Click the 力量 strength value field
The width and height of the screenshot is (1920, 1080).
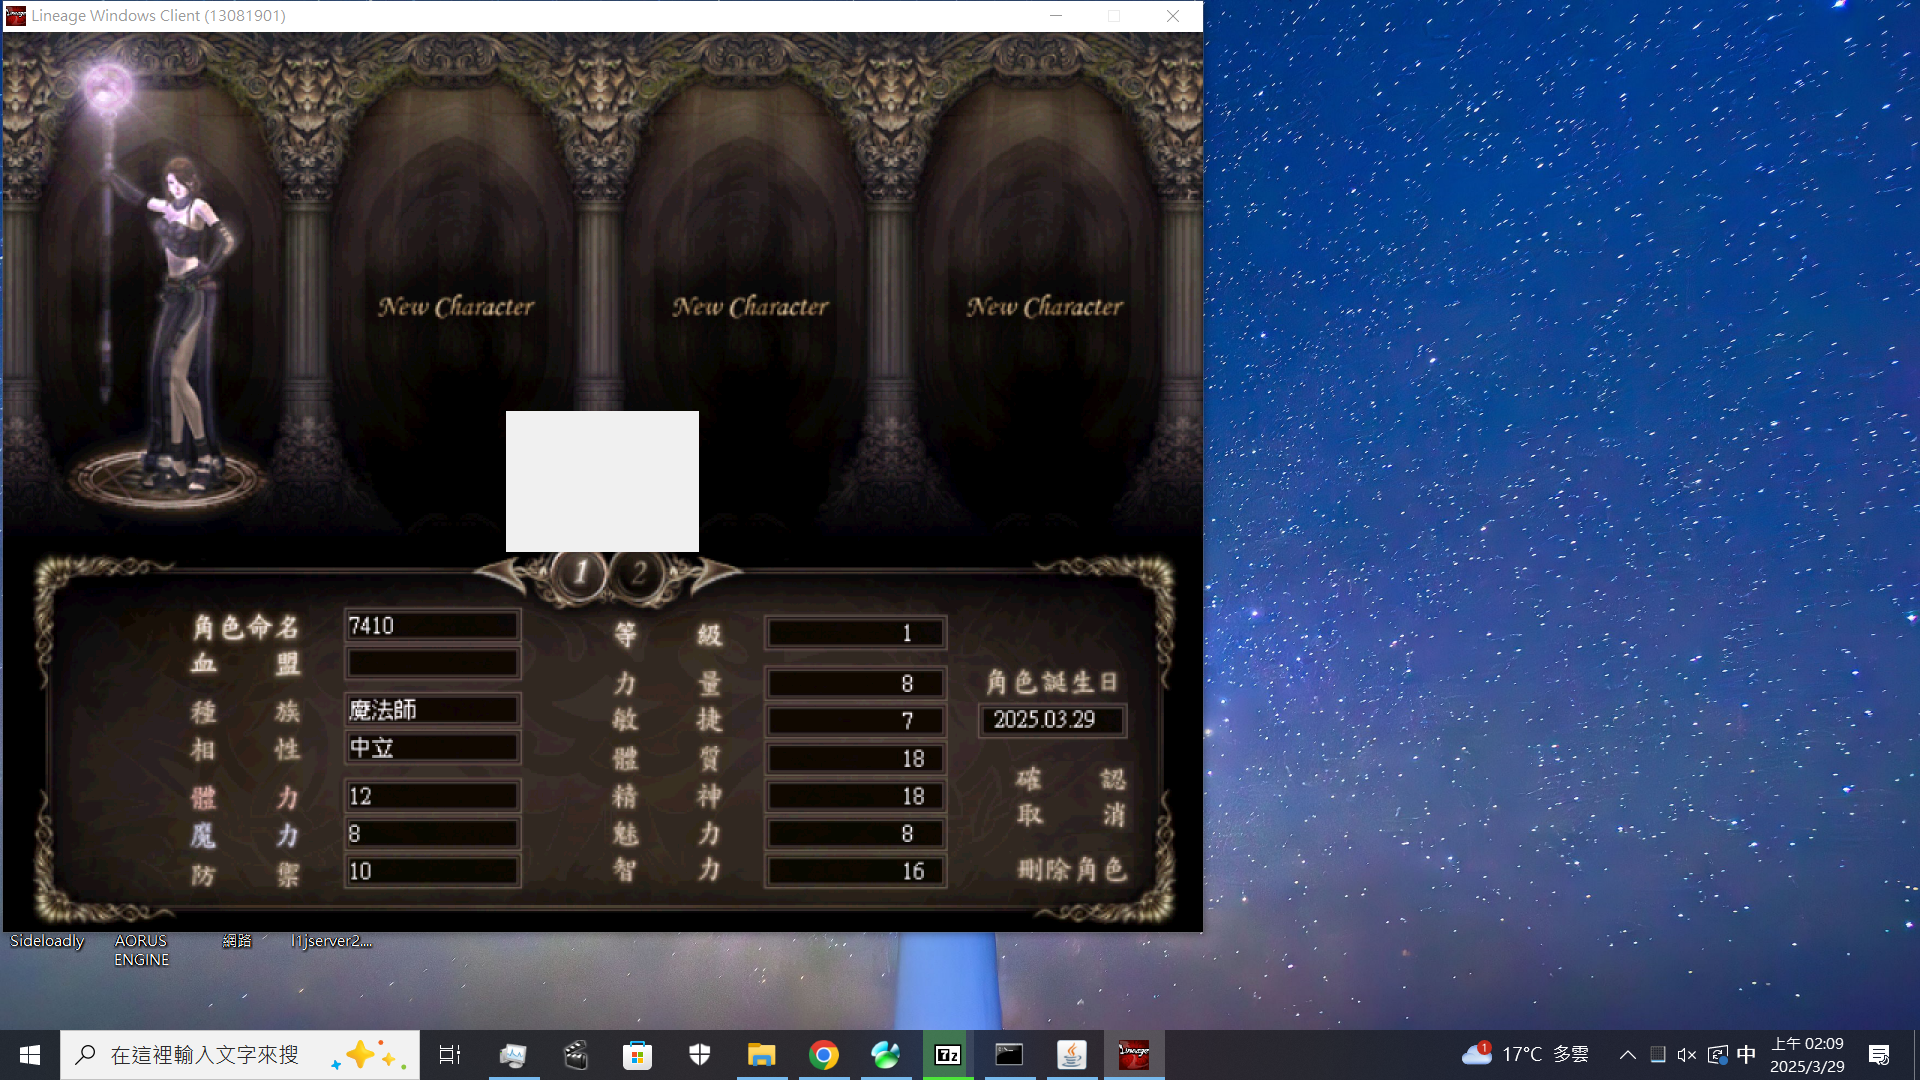[855, 684]
